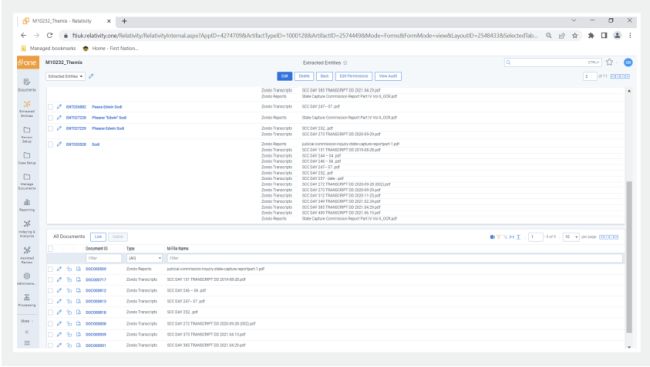The width and height of the screenshot is (650, 367).
Task: Open Review Setup in sidebar
Action: coord(27,134)
